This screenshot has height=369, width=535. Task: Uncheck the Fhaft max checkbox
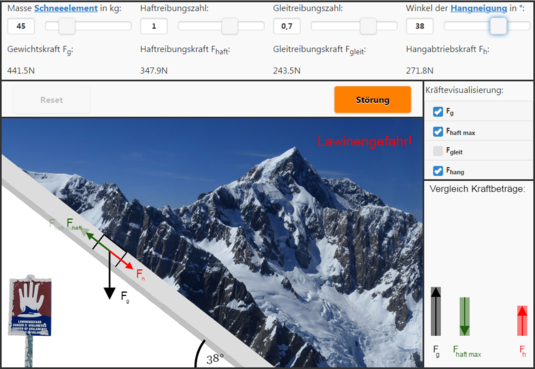[438, 131]
